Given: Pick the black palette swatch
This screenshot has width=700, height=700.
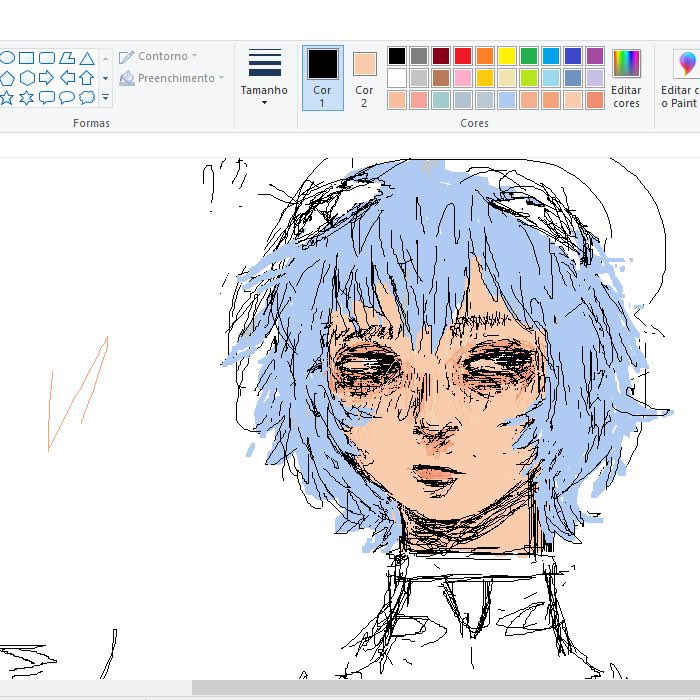Looking at the screenshot, I should coord(397,56).
